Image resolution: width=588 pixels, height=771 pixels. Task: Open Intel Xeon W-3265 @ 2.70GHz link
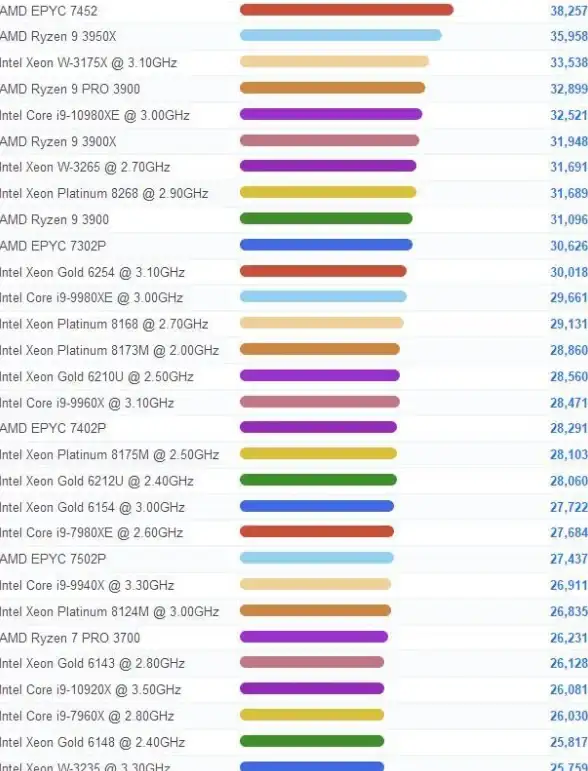click(x=85, y=167)
